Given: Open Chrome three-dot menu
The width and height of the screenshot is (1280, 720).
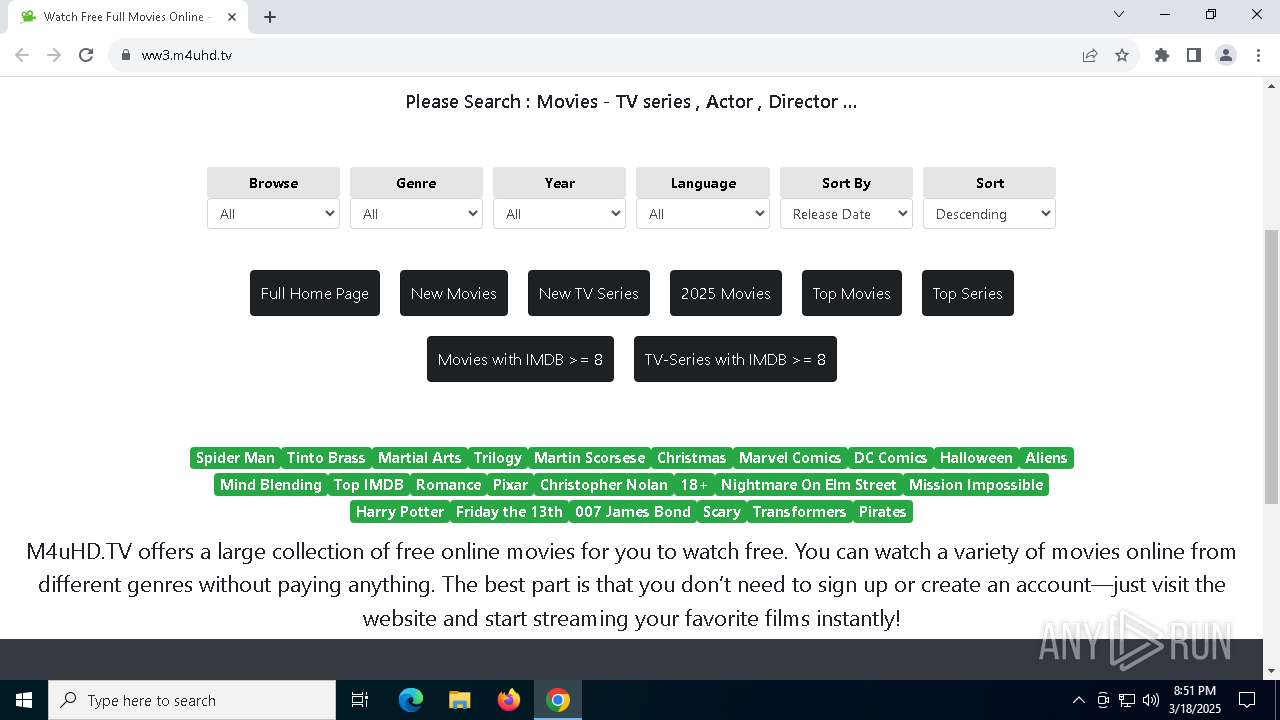Looking at the screenshot, I should coord(1257,55).
